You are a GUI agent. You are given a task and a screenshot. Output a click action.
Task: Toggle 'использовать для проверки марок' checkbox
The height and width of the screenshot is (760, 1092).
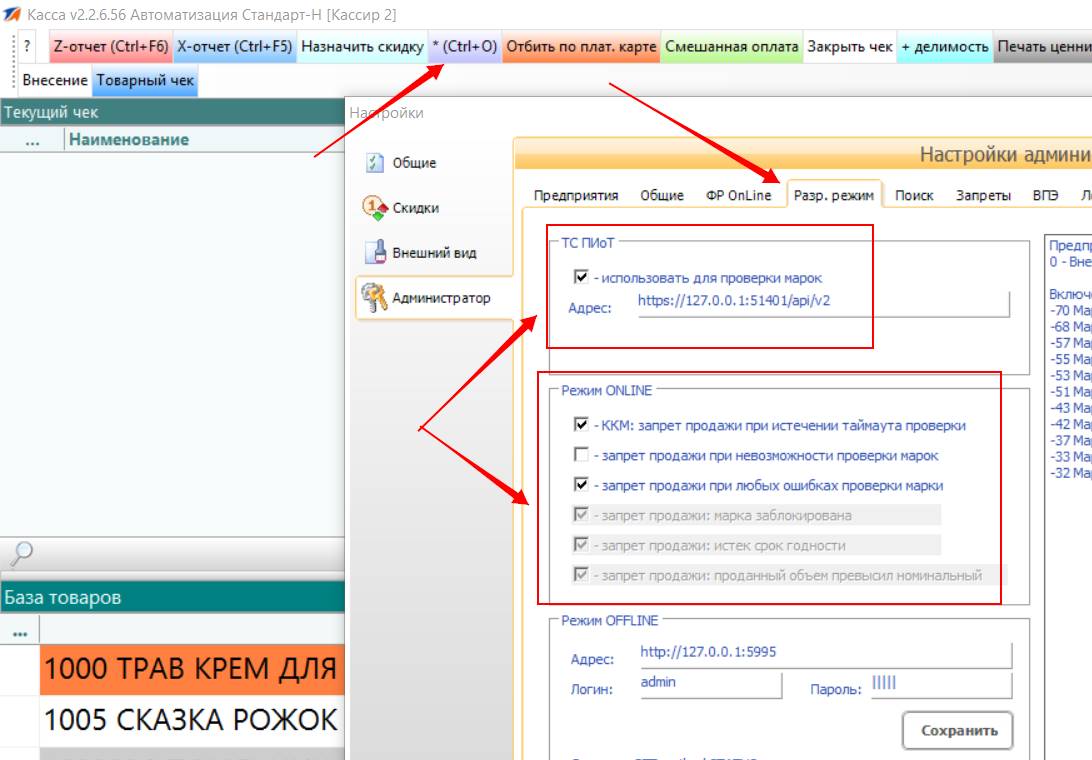coord(581,277)
